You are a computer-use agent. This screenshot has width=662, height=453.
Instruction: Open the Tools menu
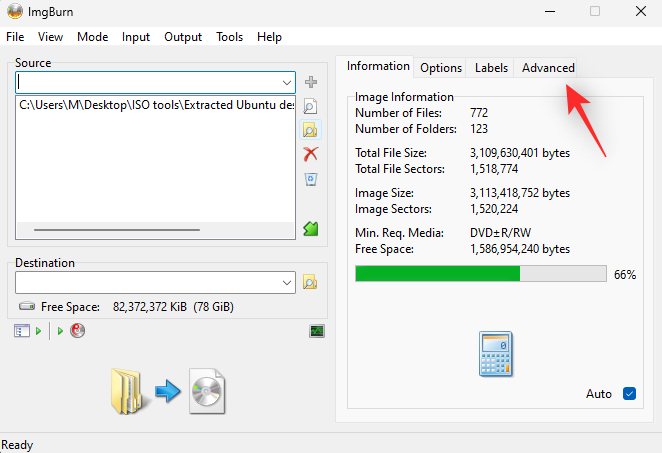coord(230,37)
